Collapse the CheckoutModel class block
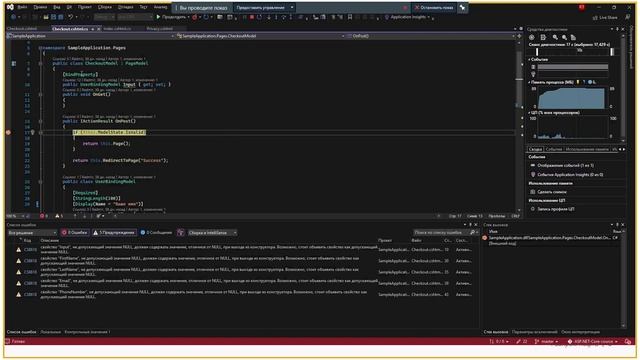 [x=40, y=63]
